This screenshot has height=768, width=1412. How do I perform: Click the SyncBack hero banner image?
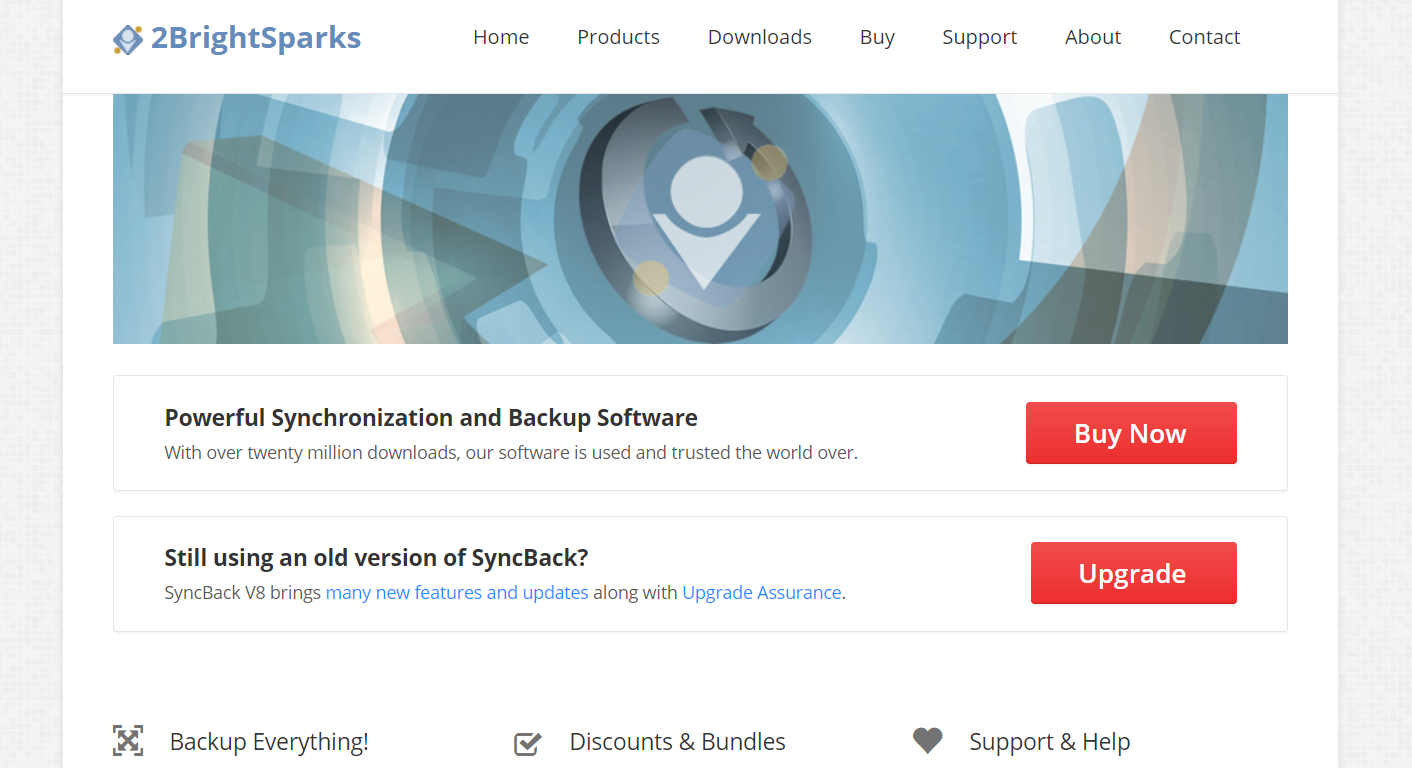700,219
